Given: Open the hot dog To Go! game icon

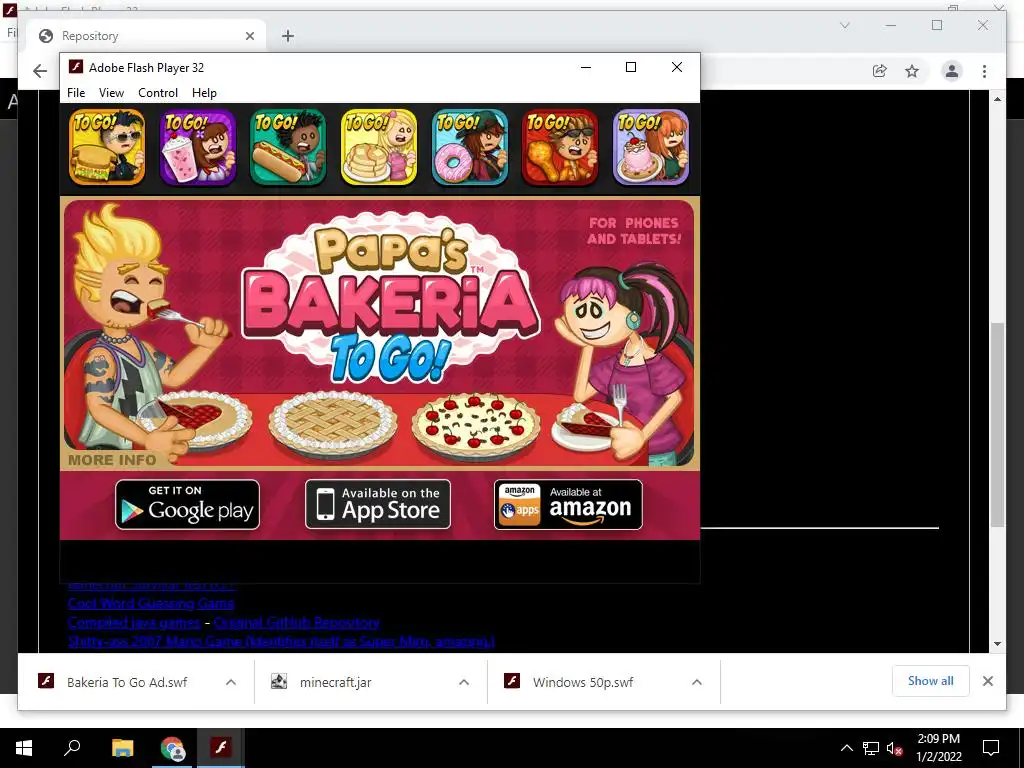Looking at the screenshot, I should pos(288,147).
